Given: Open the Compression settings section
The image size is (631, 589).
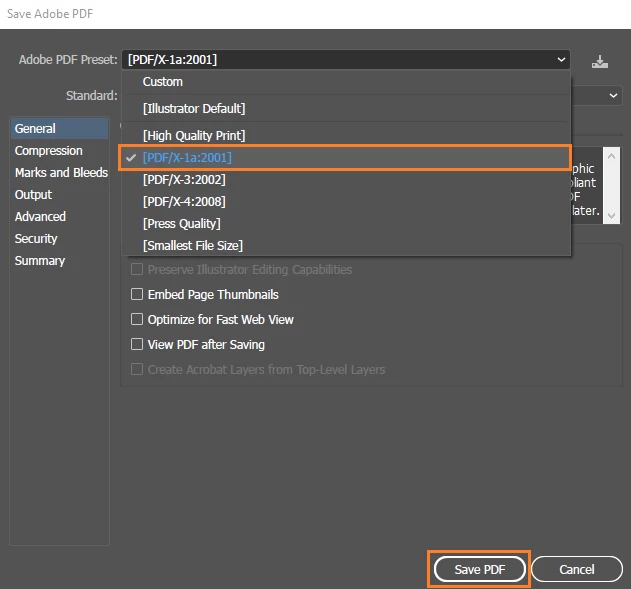Looking at the screenshot, I should (x=49, y=151).
